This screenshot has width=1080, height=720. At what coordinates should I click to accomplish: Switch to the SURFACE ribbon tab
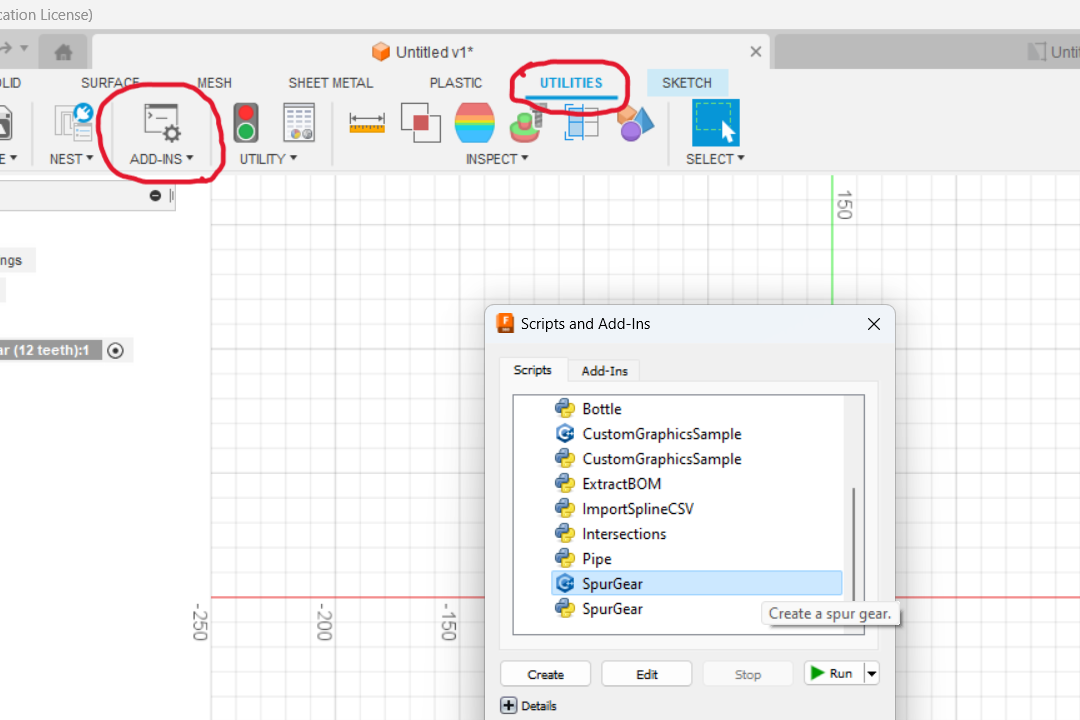tap(110, 83)
